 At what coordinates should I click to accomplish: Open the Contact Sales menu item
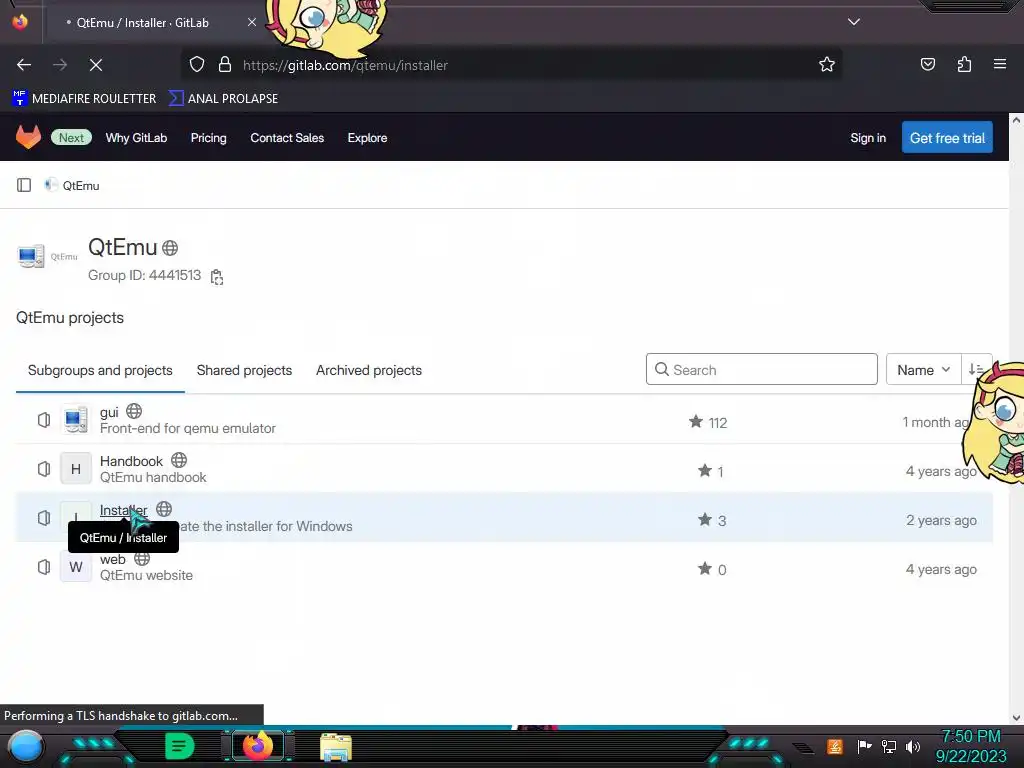[x=287, y=138]
